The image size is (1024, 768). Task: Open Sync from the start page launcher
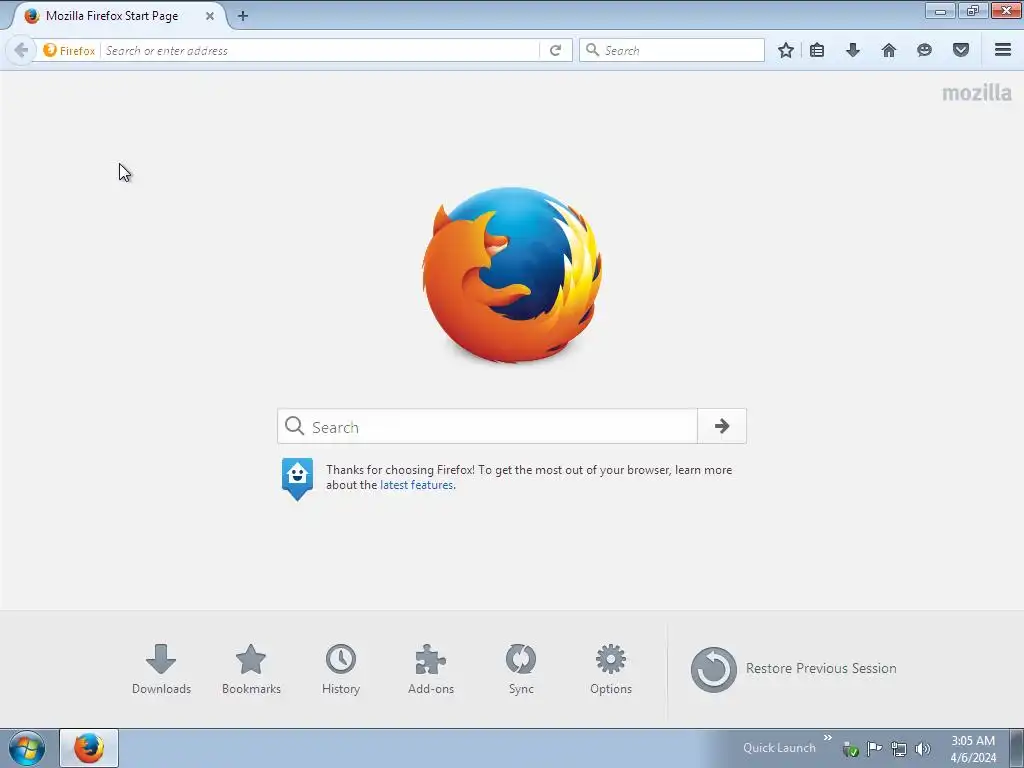pos(521,669)
